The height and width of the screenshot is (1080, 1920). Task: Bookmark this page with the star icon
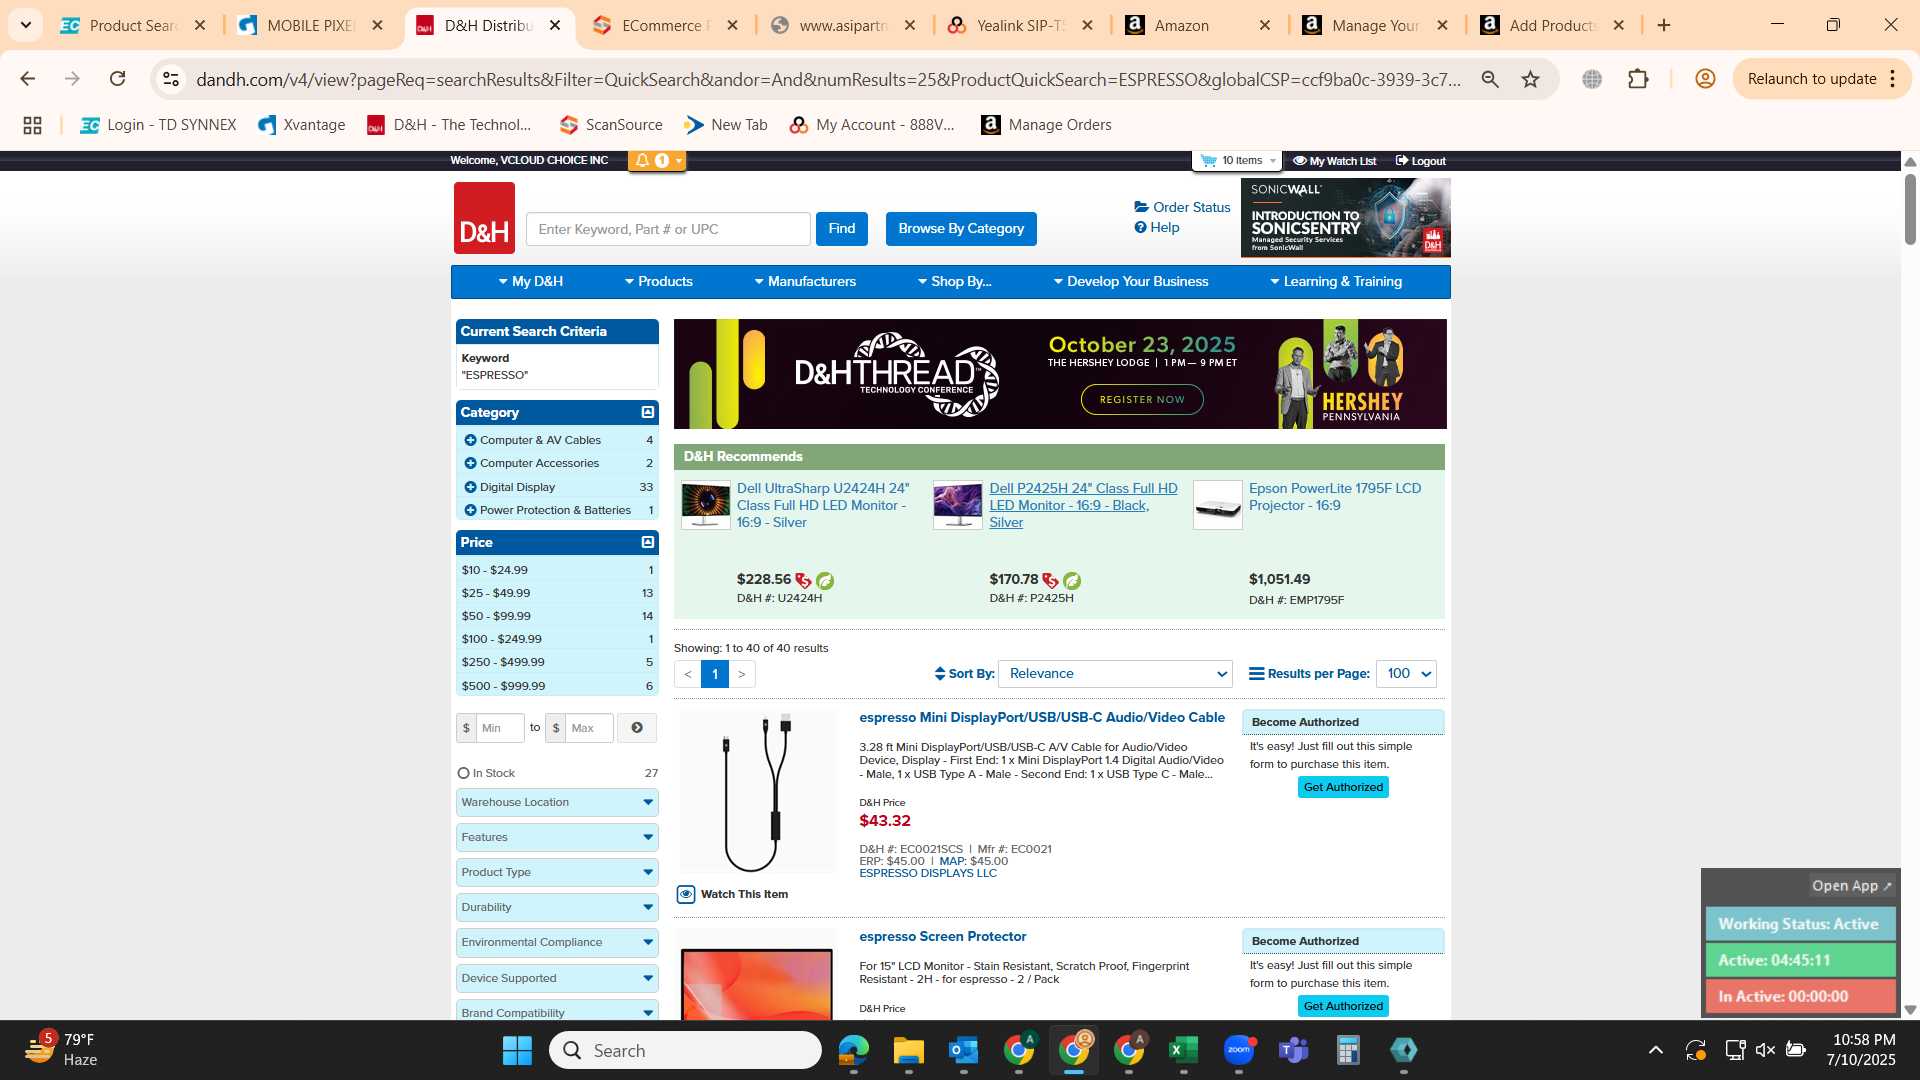click(1530, 79)
